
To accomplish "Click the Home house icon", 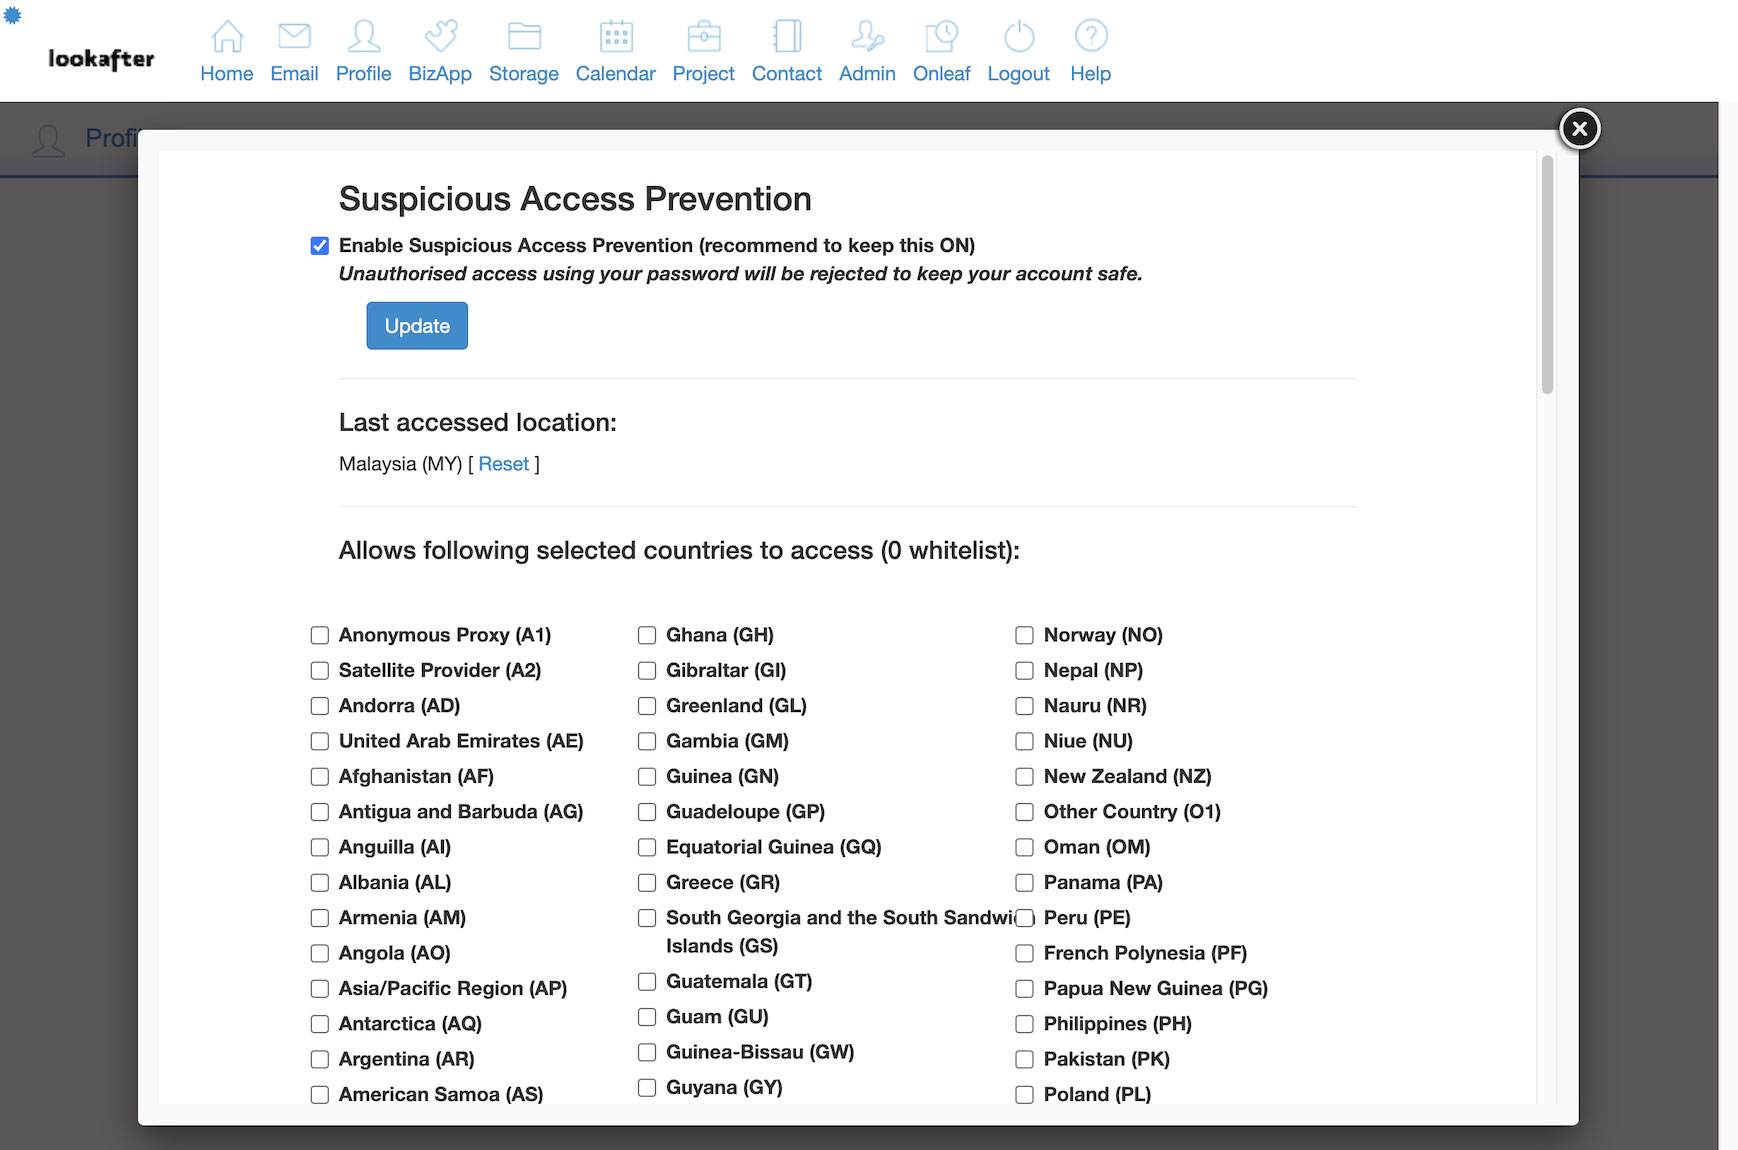I will coord(227,37).
